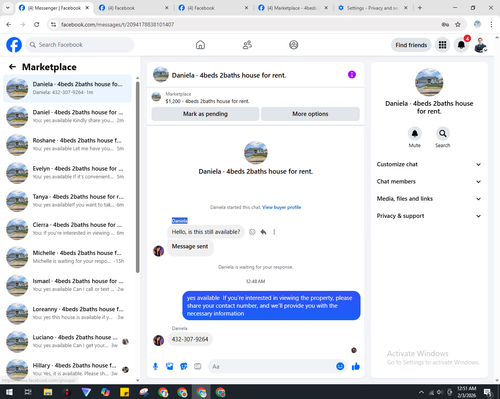
Task: Open Michelle conversation in list
Action: 67,257
